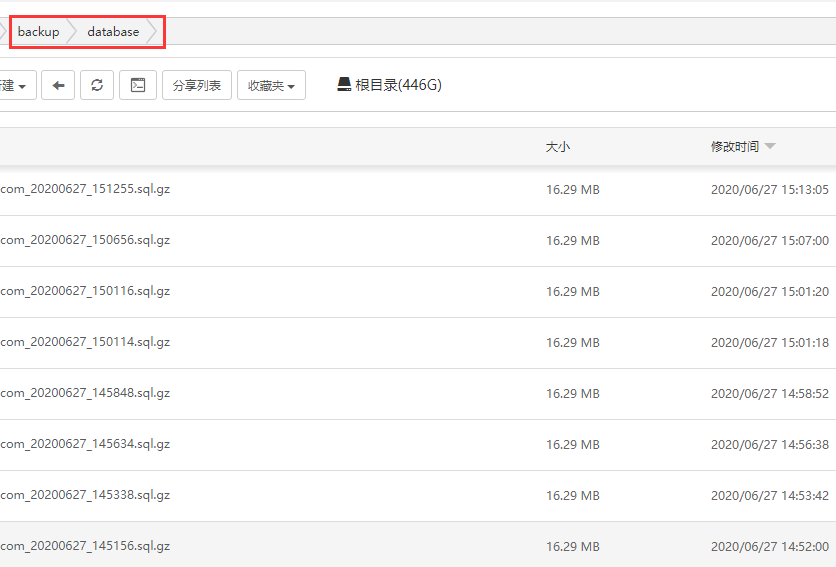Click the root directory disk icon

(x=344, y=84)
